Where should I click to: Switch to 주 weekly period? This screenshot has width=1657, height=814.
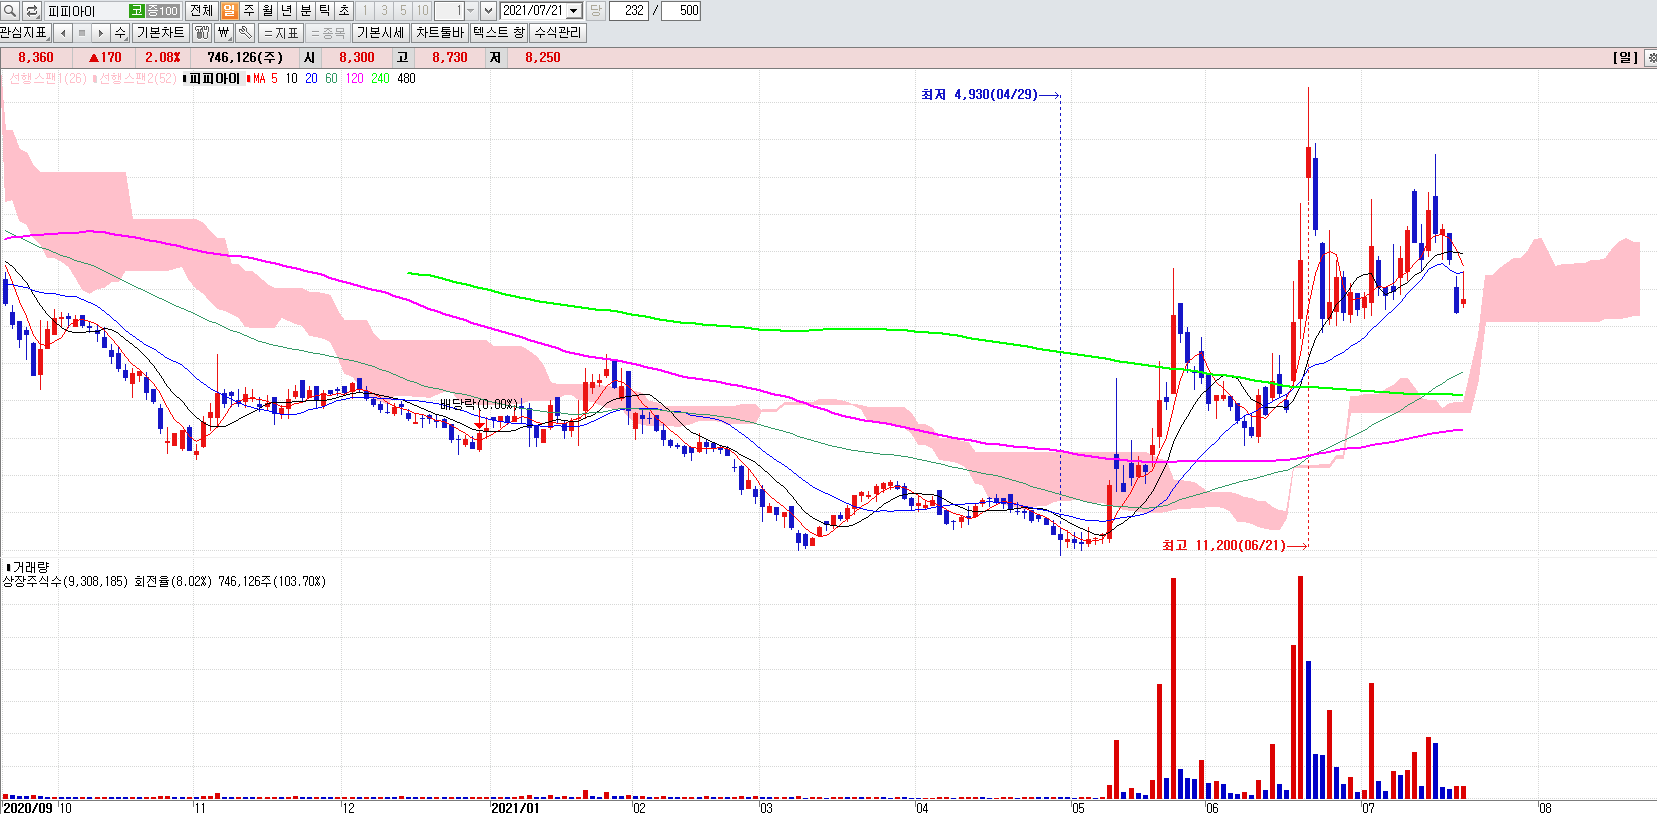click(248, 10)
